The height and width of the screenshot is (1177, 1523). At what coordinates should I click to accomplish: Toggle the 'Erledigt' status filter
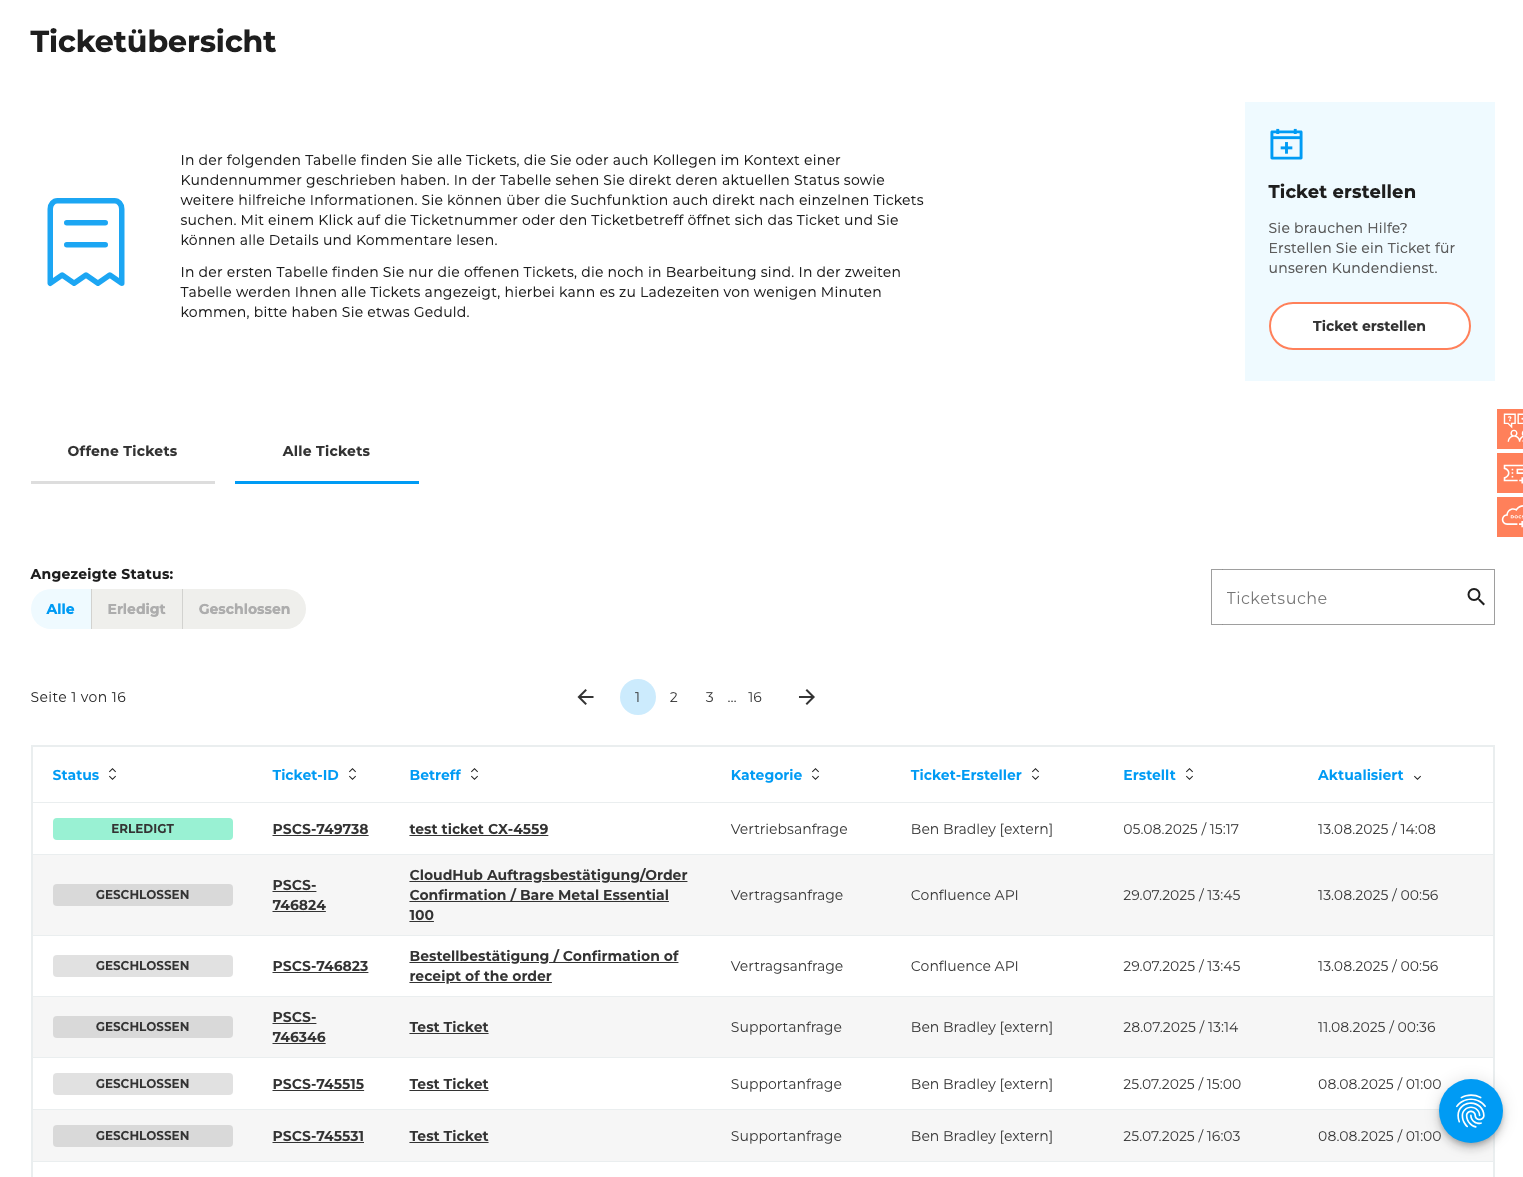136,609
